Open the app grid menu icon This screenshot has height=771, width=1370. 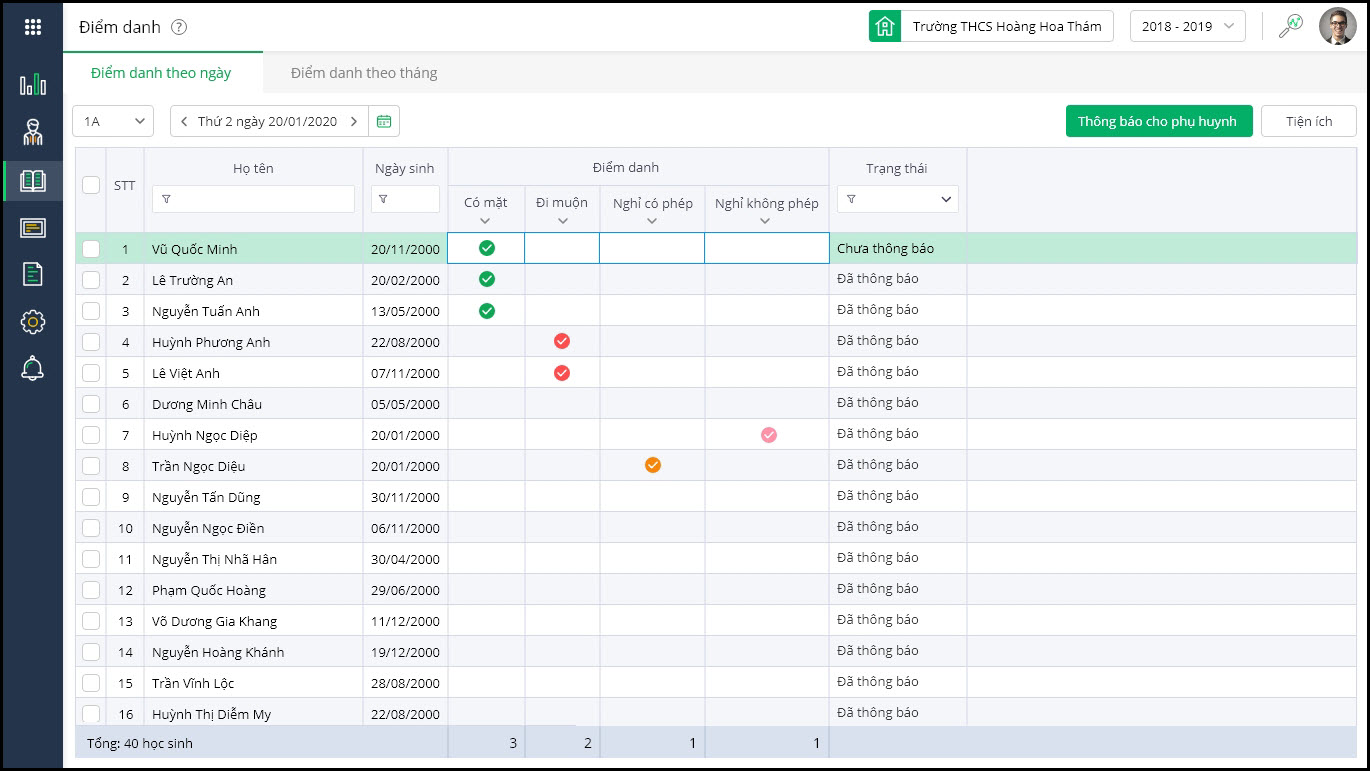[x=32, y=27]
